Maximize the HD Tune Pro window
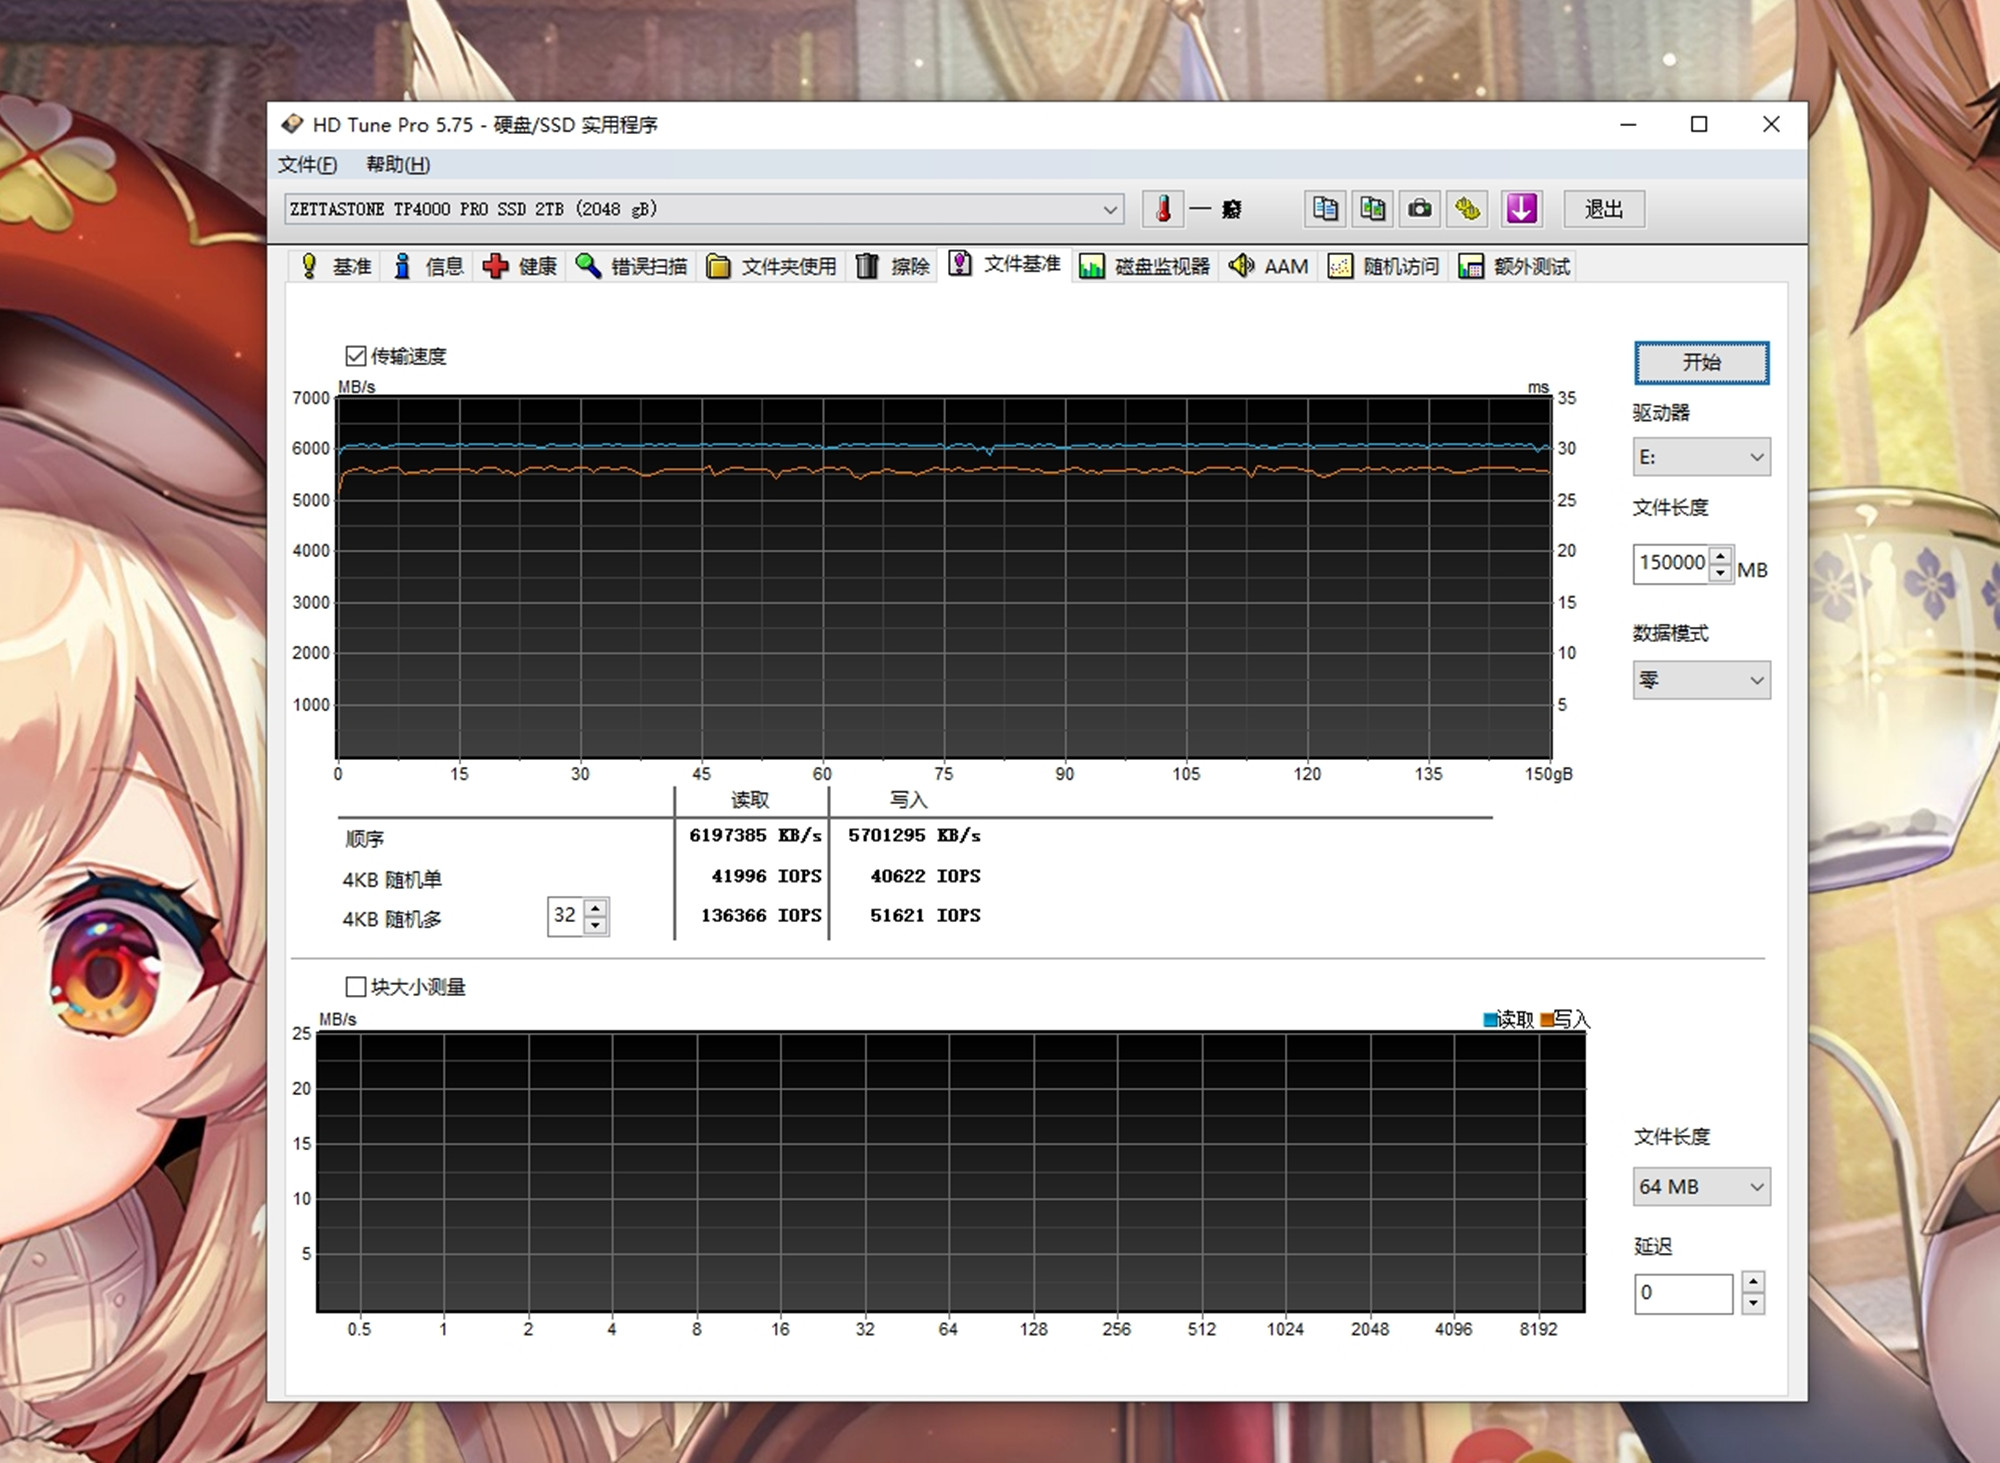This screenshot has width=2000, height=1463. (x=1699, y=124)
